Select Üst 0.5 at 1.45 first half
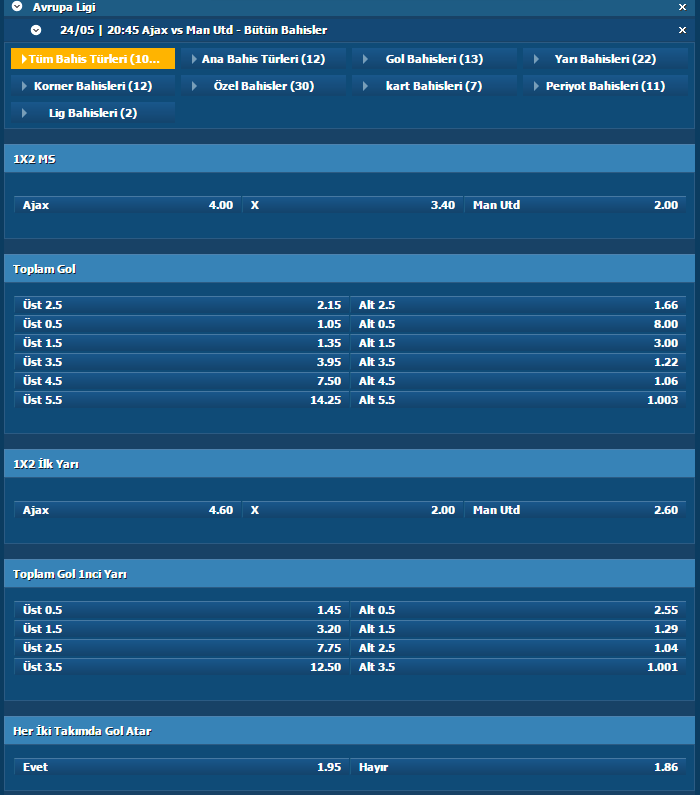This screenshot has width=700, height=795. coord(181,610)
